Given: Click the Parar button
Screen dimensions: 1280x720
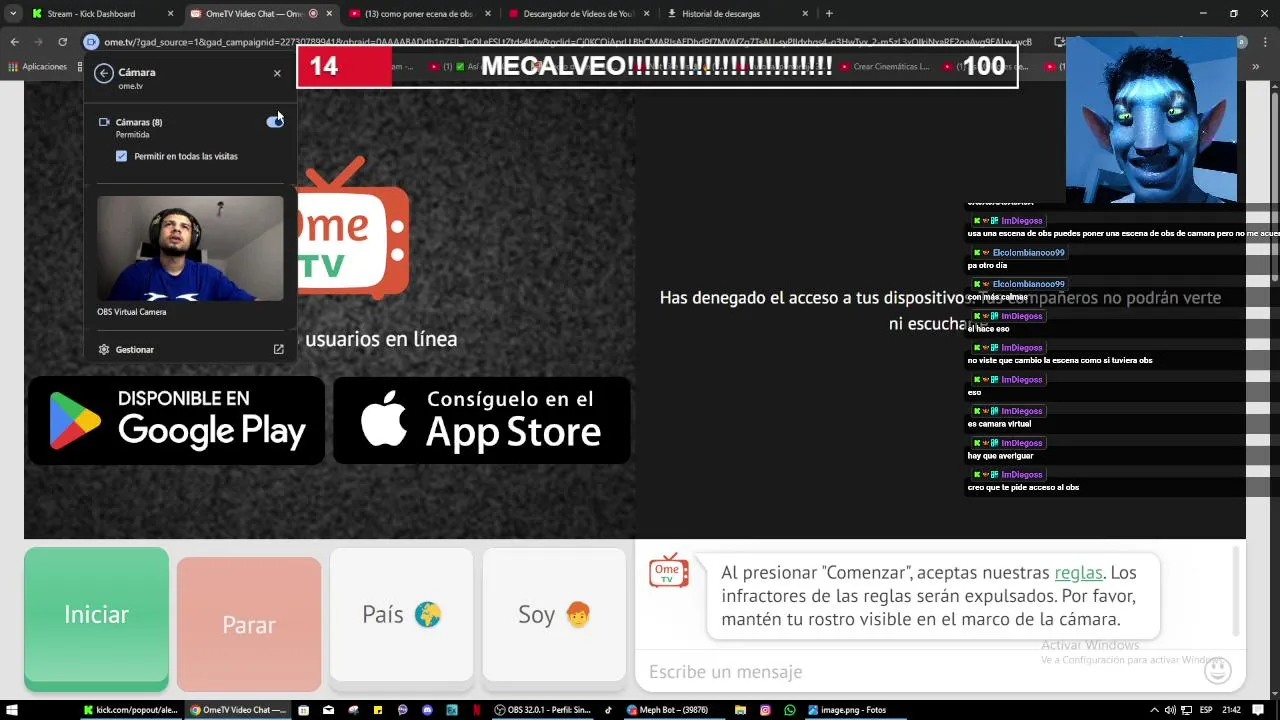Looking at the screenshot, I should pyautogui.click(x=249, y=624).
